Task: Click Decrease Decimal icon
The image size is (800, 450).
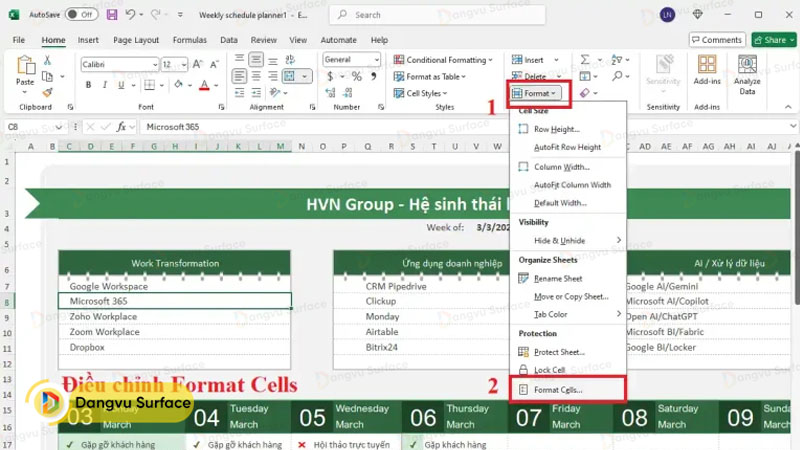Action: pos(348,93)
